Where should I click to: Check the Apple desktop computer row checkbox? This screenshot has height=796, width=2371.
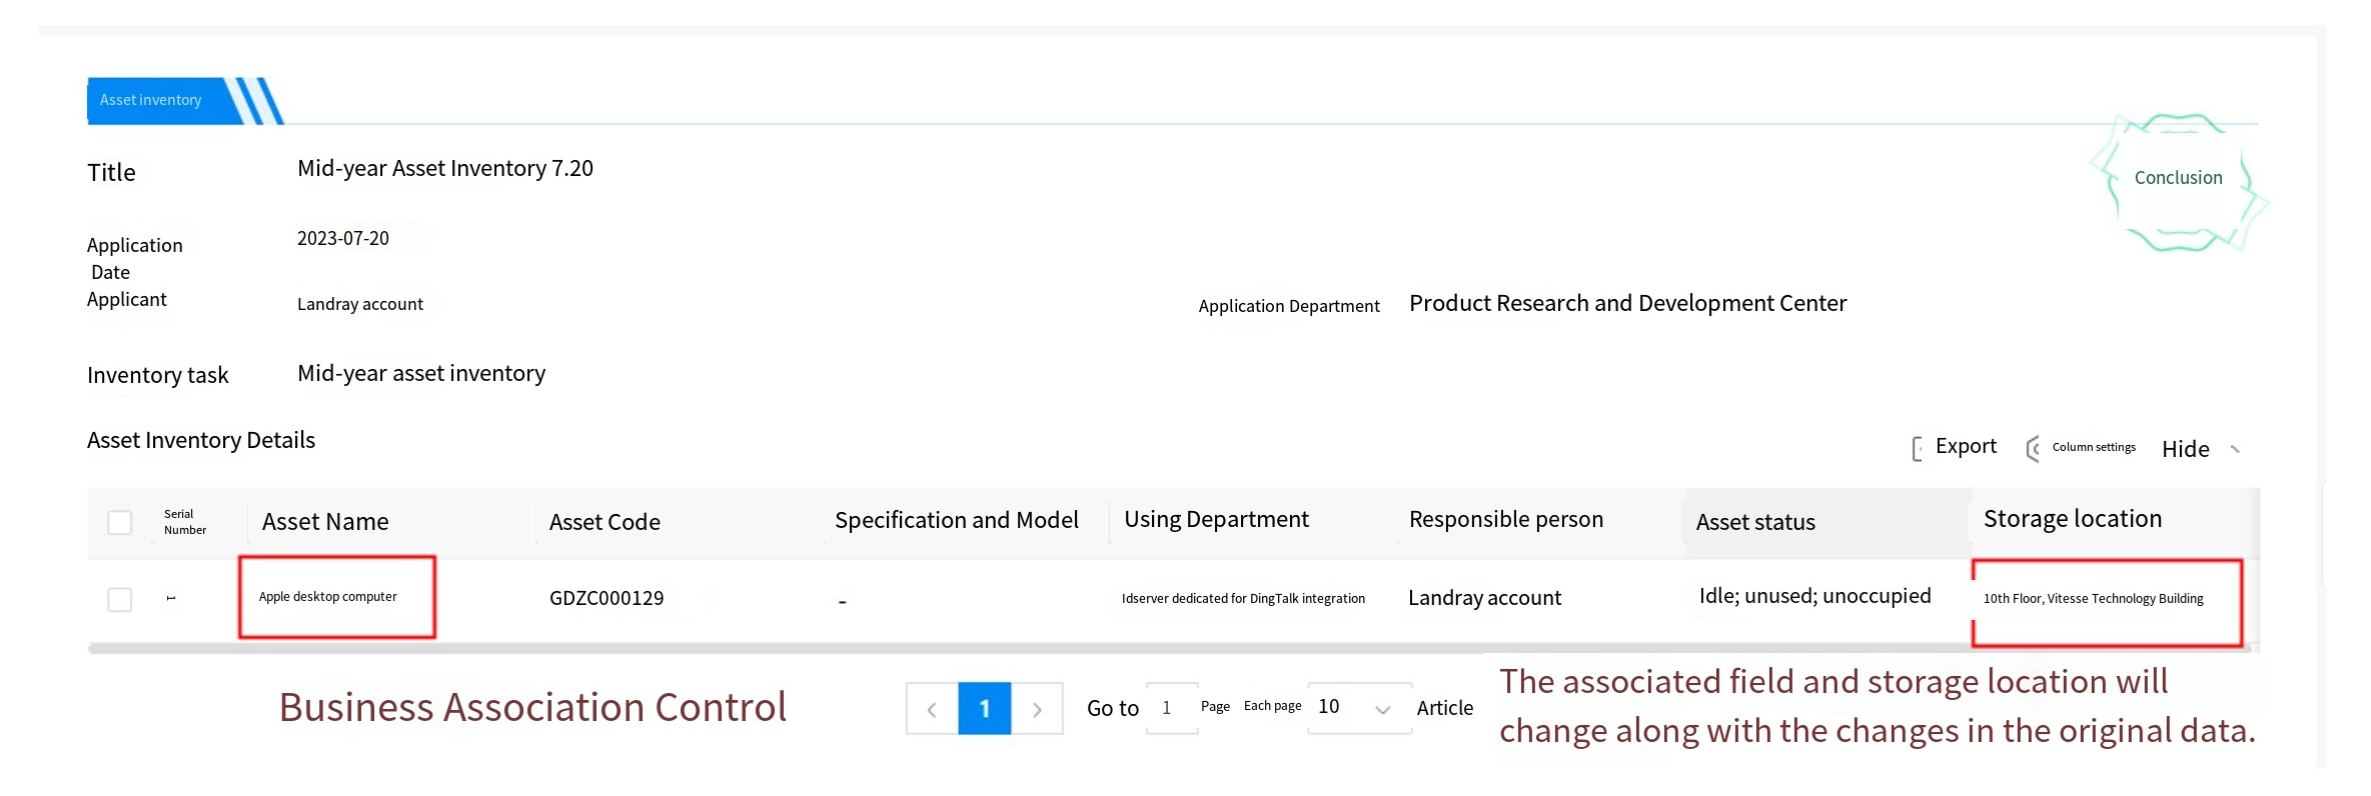tap(120, 599)
